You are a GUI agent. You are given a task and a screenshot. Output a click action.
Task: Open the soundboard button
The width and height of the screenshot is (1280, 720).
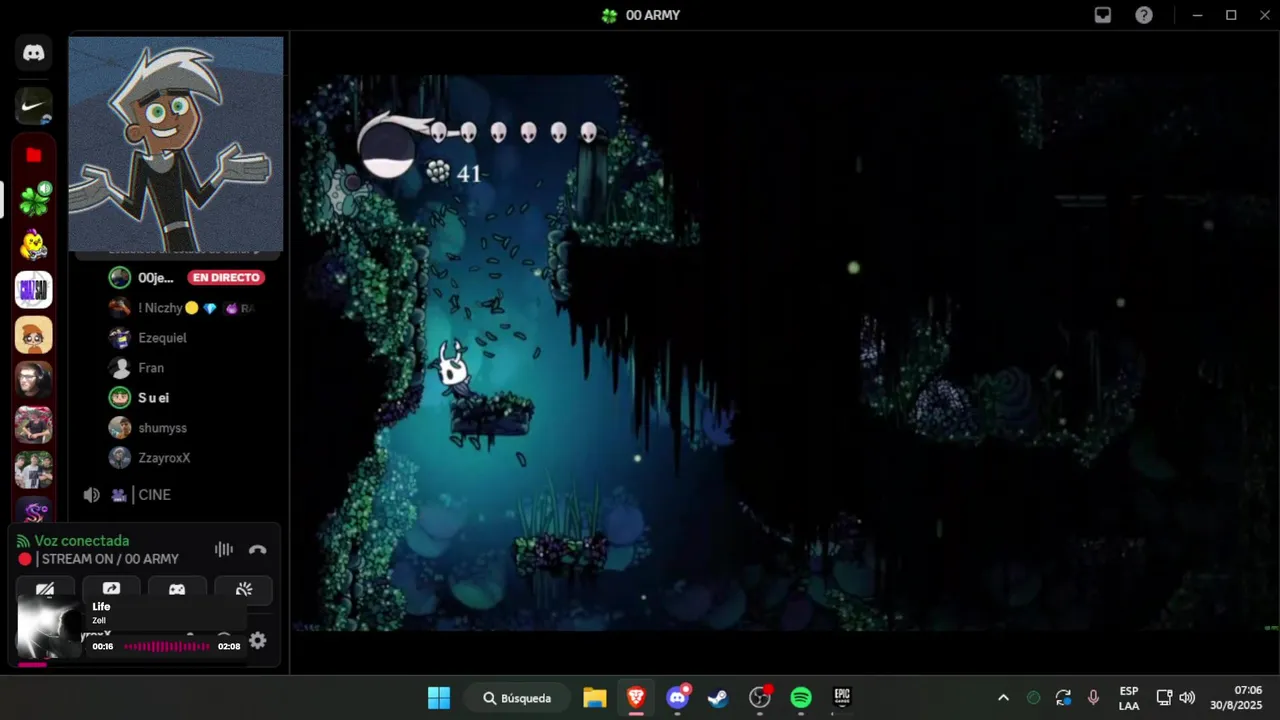pyautogui.click(x=243, y=589)
